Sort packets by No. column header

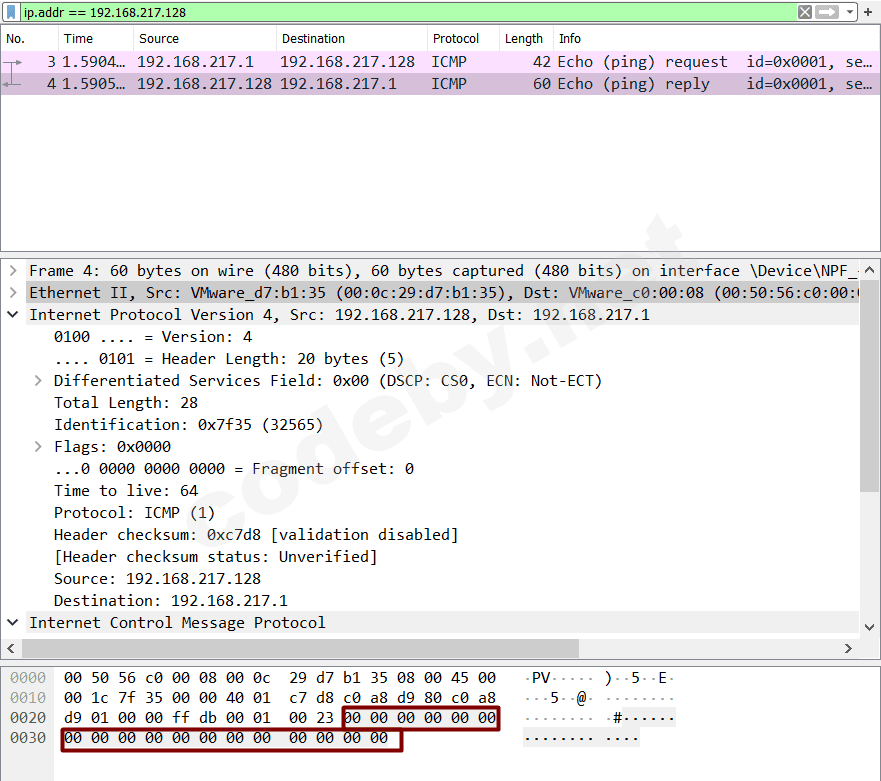tap(30, 39)
